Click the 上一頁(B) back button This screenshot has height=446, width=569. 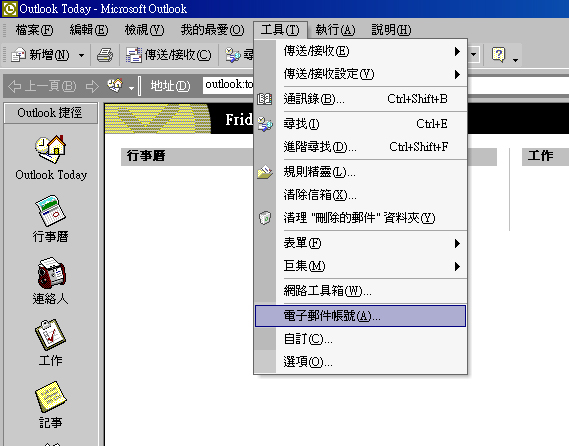click(x=42, y=86)
